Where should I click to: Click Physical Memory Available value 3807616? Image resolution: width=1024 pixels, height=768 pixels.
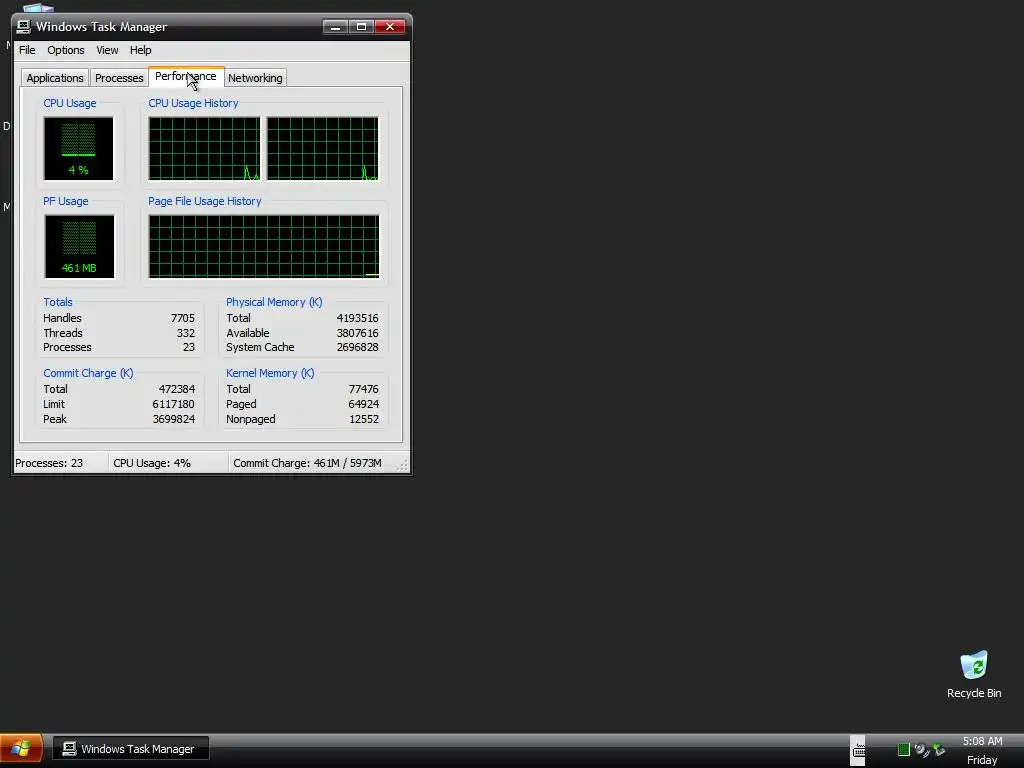357,333
